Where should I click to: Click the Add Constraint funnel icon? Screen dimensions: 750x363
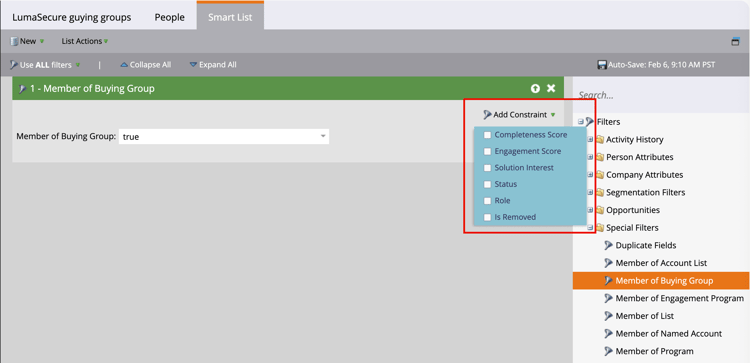[x=487, y=115]
